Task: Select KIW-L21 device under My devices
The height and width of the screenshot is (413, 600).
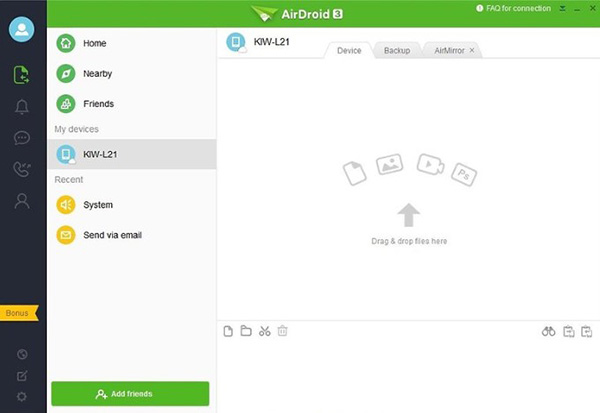Action: click(x=132, y=154)
